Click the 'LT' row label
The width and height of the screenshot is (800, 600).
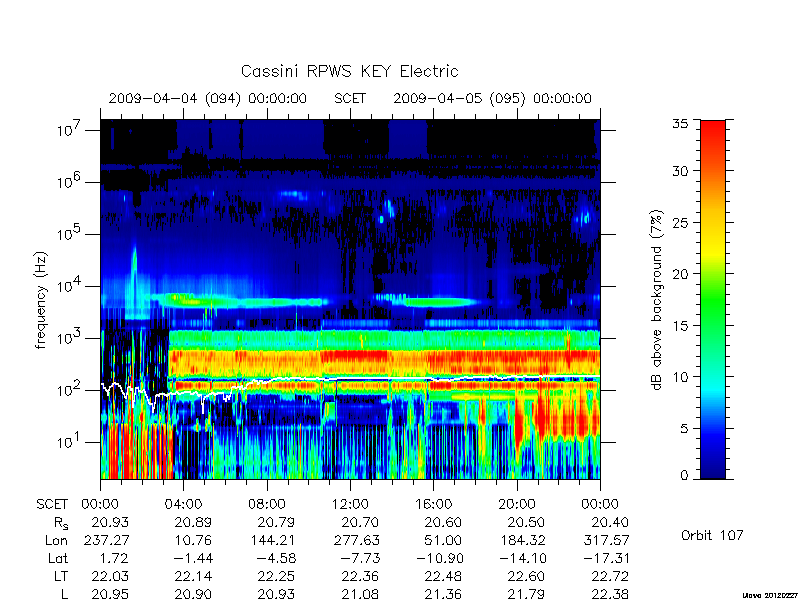[61, 577]
